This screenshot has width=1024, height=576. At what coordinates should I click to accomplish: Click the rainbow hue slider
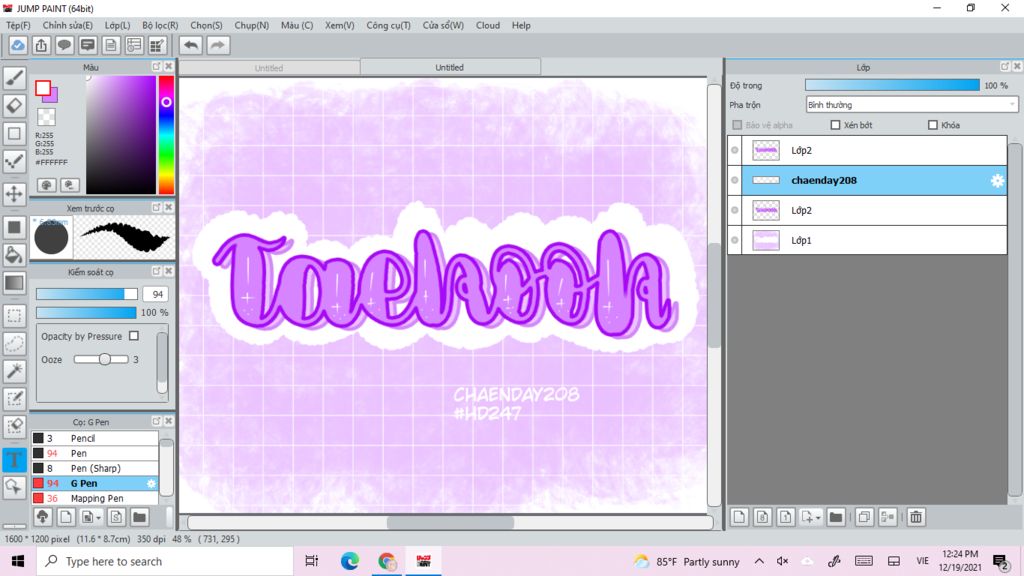point(166,135)
